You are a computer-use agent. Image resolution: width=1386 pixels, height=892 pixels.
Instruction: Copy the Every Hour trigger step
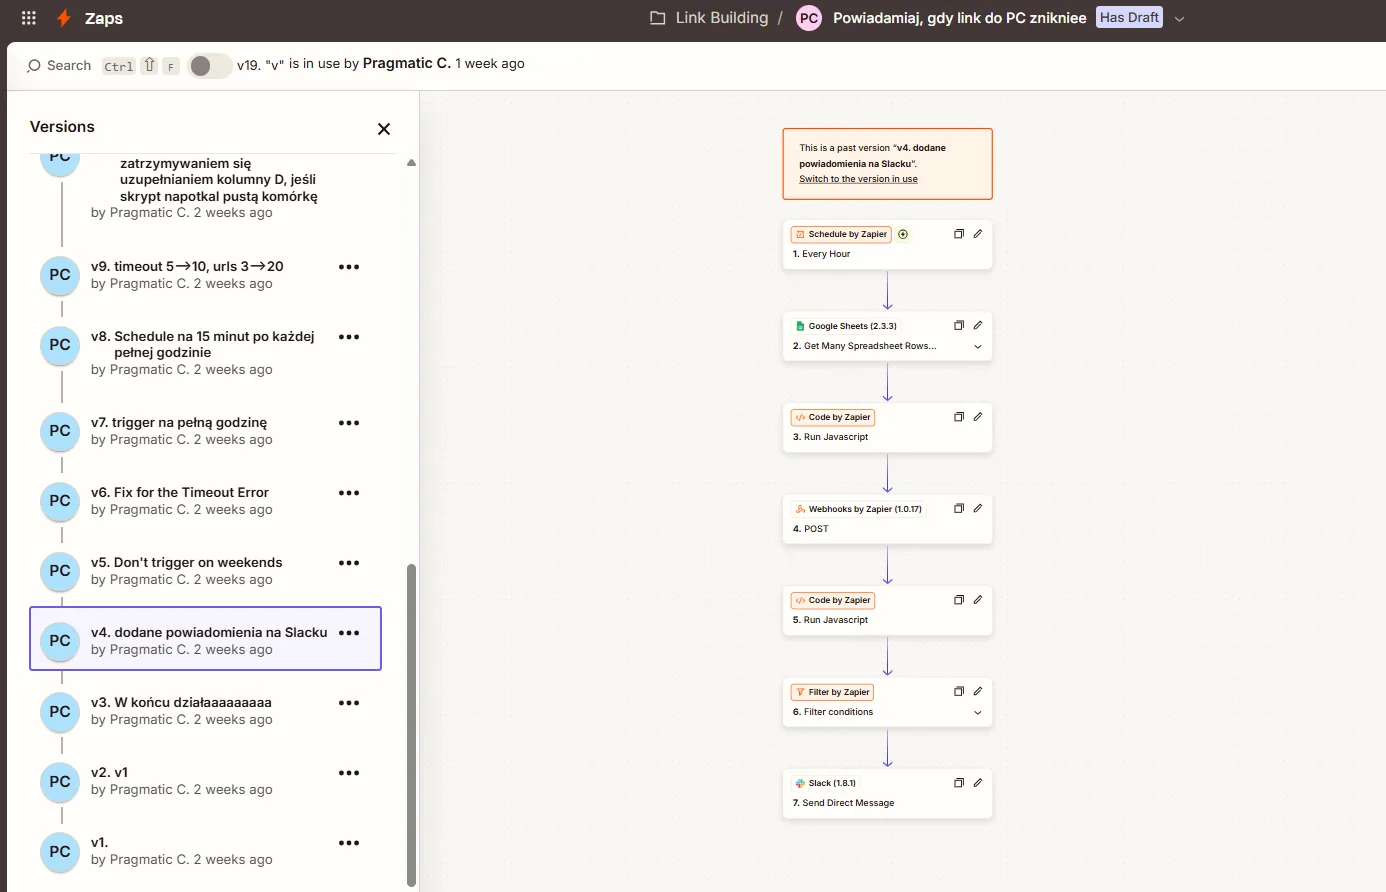(958, 234)
